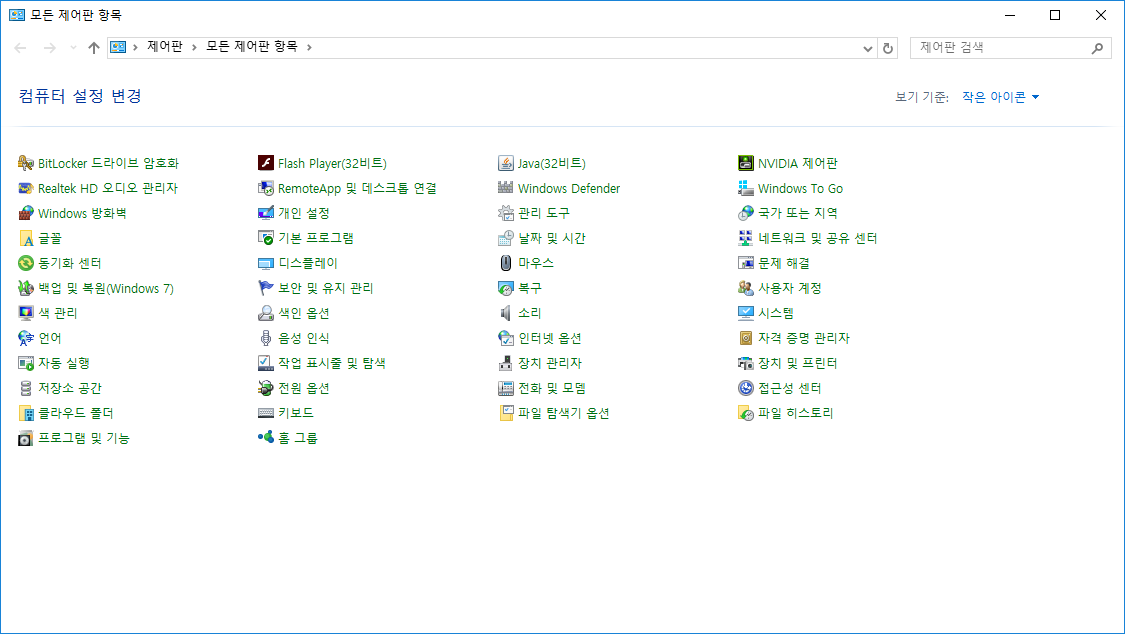Open the 작업 표시줄 및 탐색 link
The width and height of the screenshot is (1125, 634).
pyautogui.click(x=332, y=364)
